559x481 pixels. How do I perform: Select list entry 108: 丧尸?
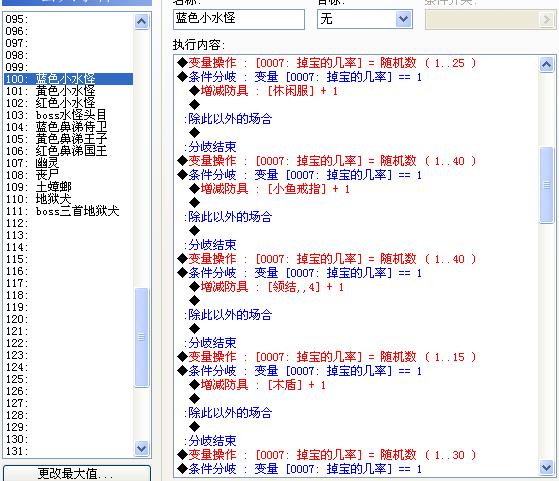pos(68,175)
